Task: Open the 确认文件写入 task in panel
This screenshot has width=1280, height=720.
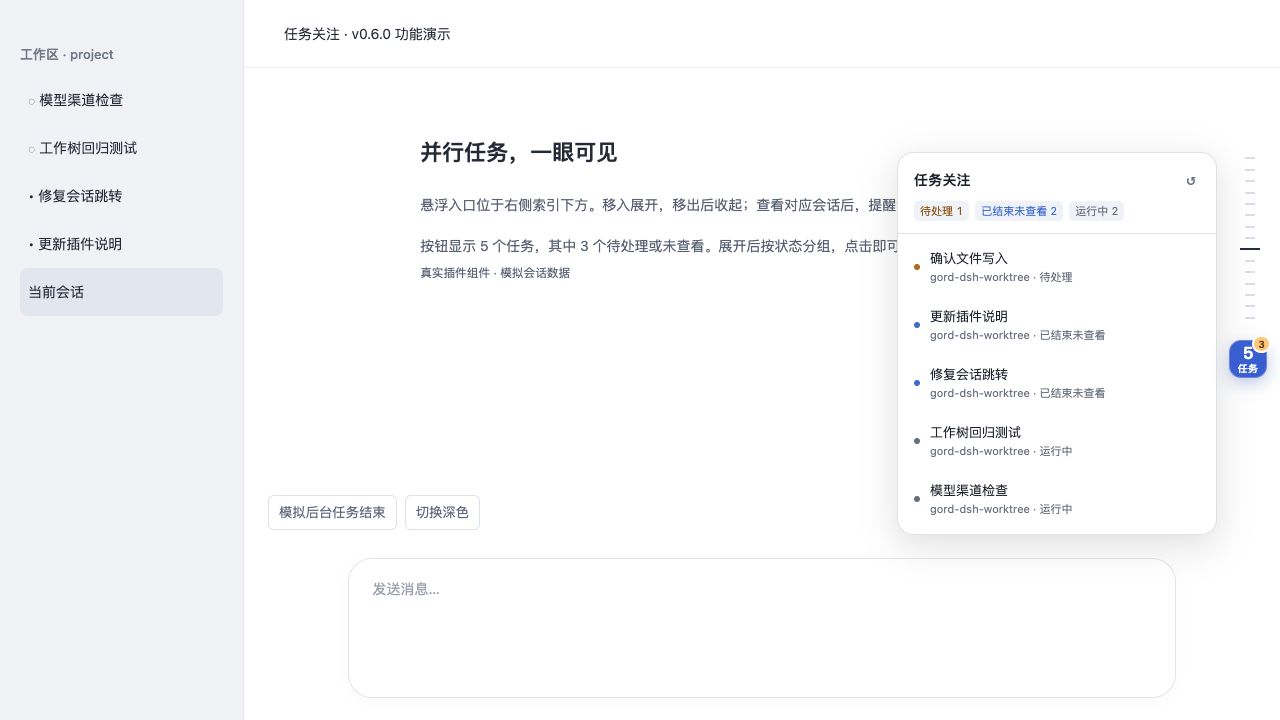Action: [1057, 267]
